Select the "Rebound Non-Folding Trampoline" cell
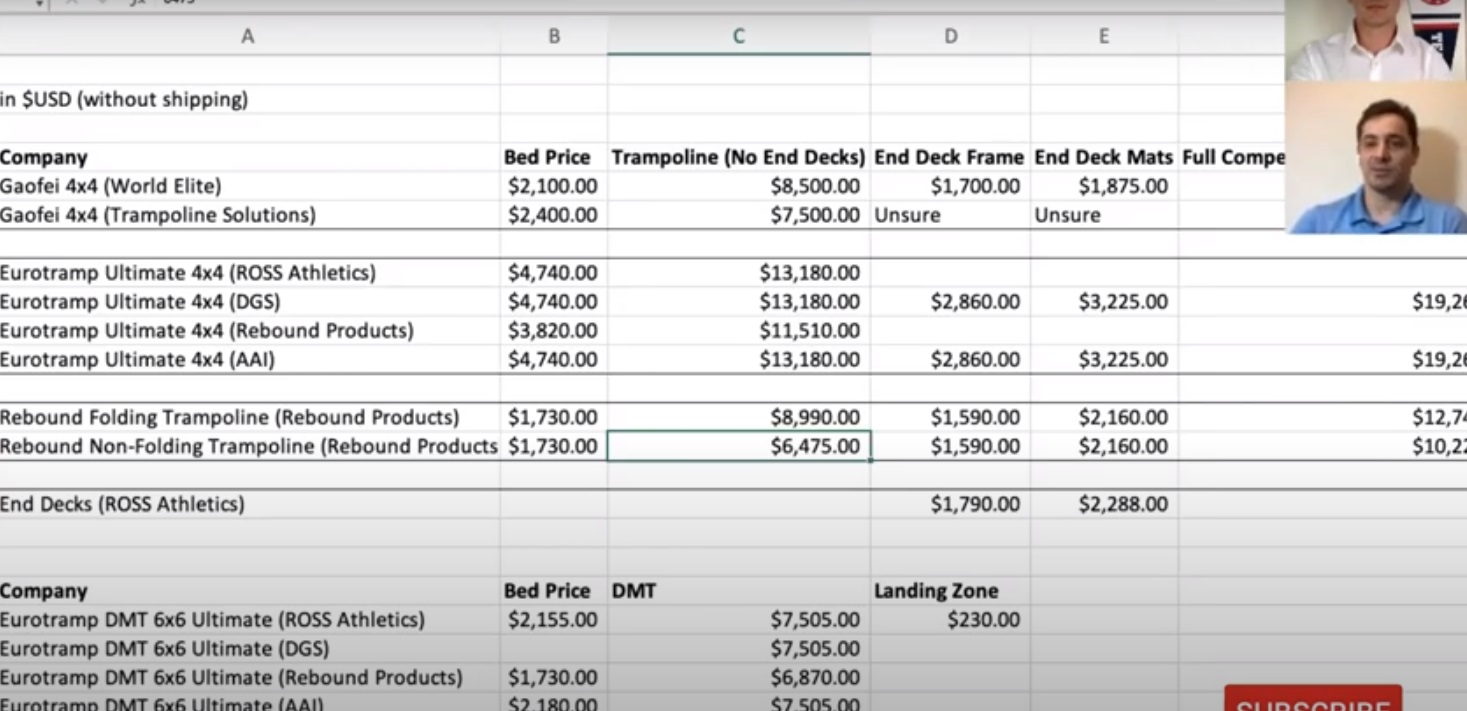The height and width of the screenshot is (711, 1467). (250, 446)
